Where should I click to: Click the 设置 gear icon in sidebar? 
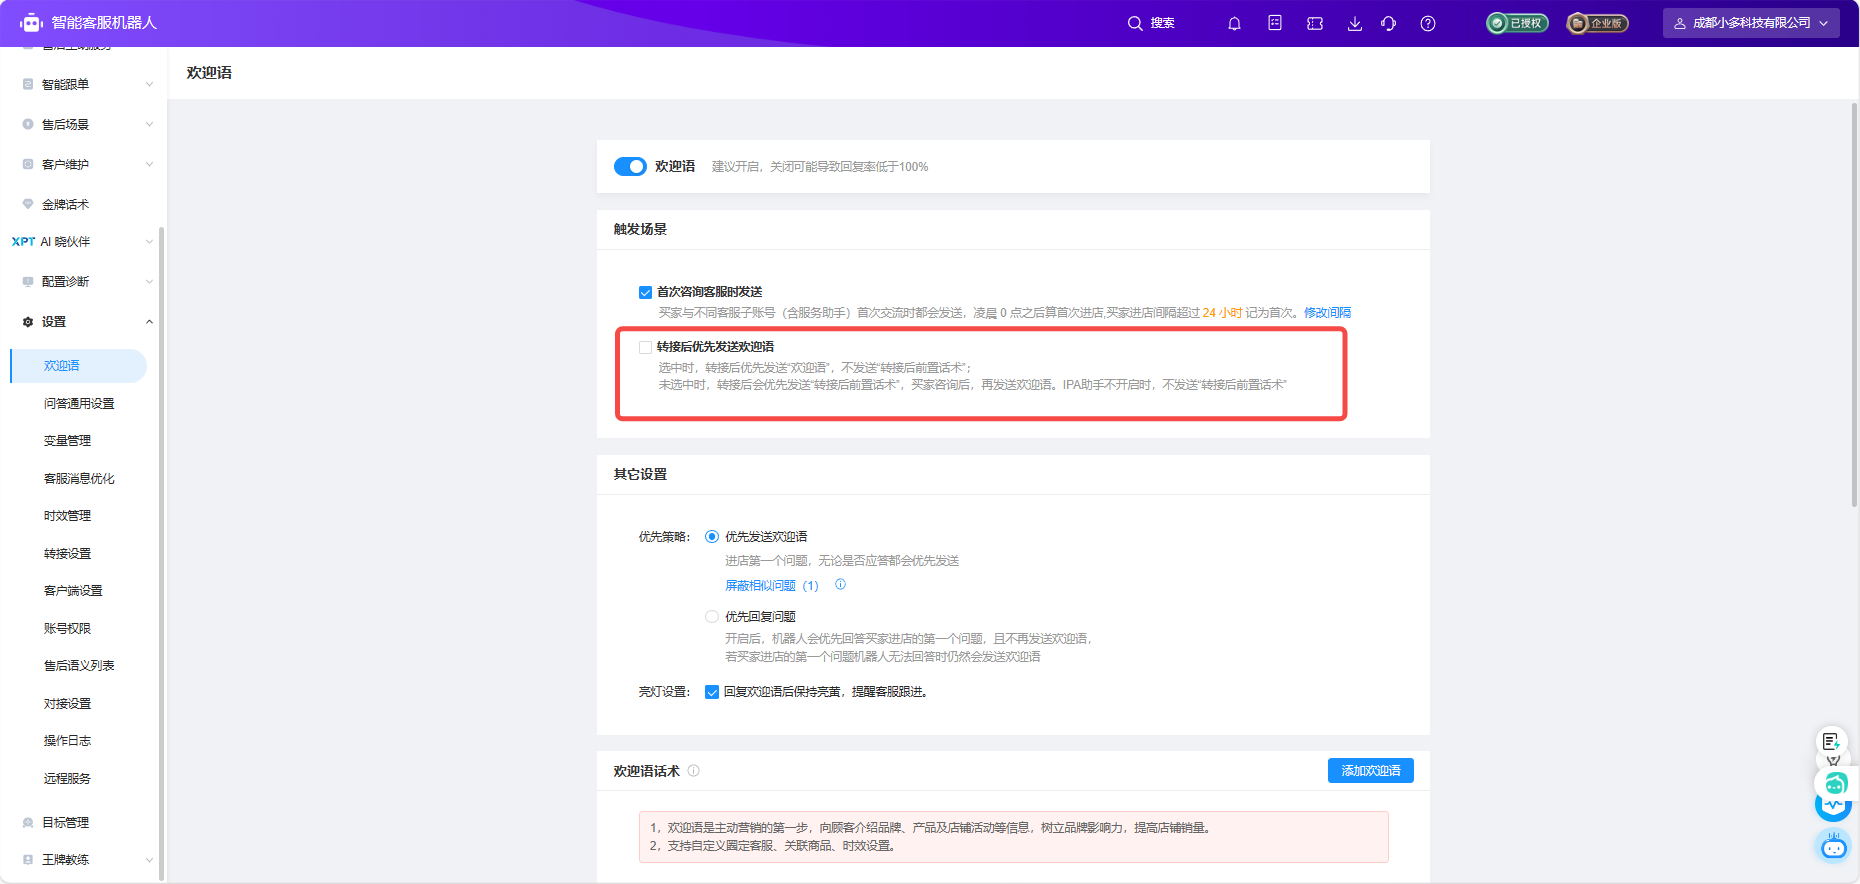click(x=28, y=322)
